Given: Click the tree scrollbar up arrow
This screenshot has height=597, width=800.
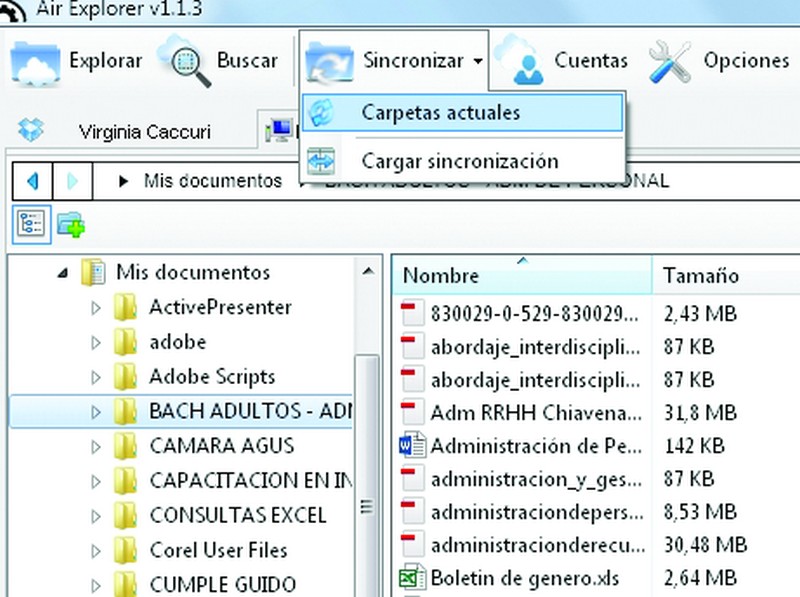Looking at the screenshot, I should pyautogui.click(x=368, y=271).
